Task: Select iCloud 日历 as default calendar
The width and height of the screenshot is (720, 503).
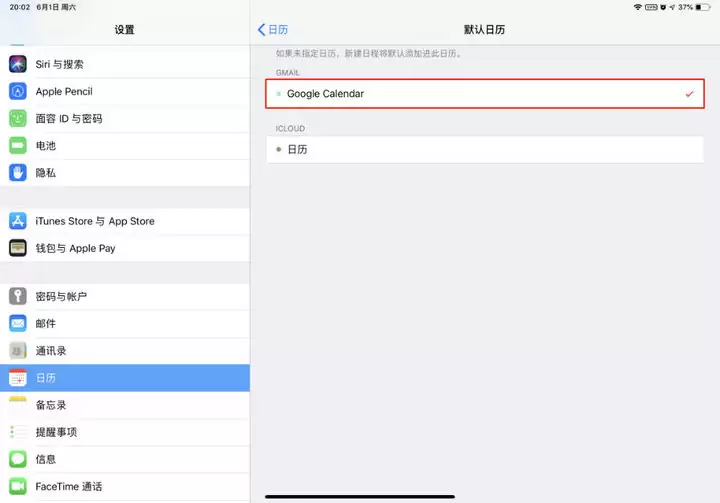Action: pos(485,149)
